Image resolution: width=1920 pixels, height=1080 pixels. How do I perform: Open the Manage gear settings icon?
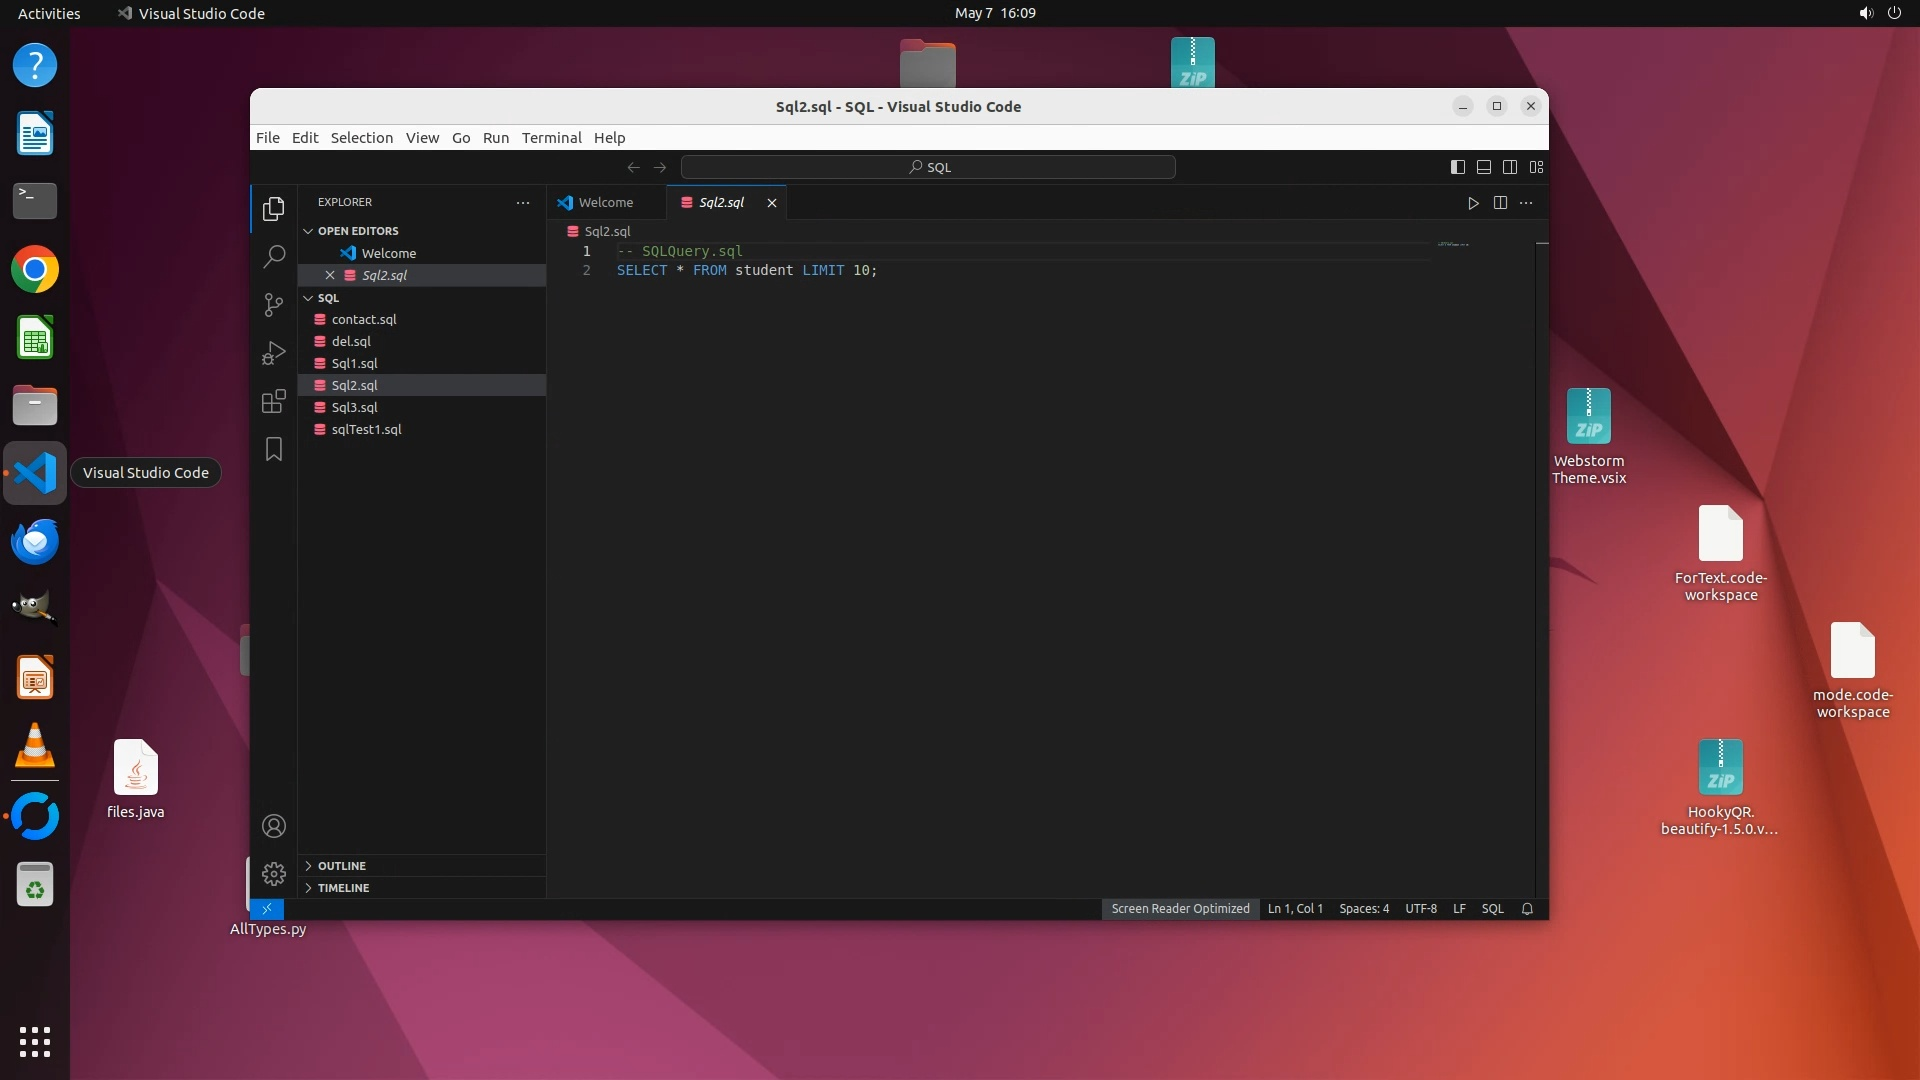[x=273, y=874]
